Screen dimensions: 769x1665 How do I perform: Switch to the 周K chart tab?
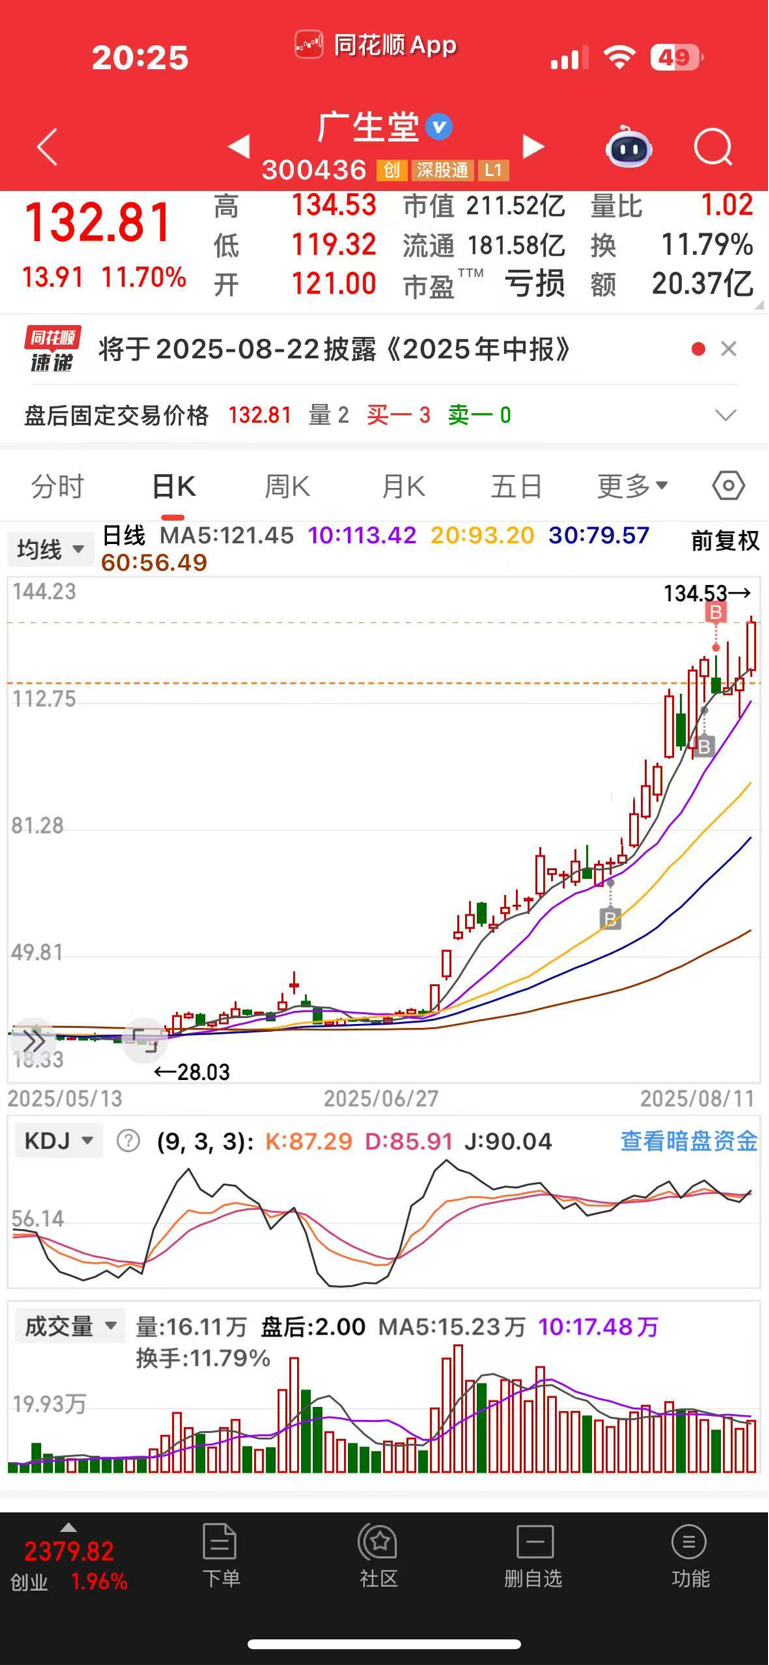pyautogui.click(x=288, y=487)
